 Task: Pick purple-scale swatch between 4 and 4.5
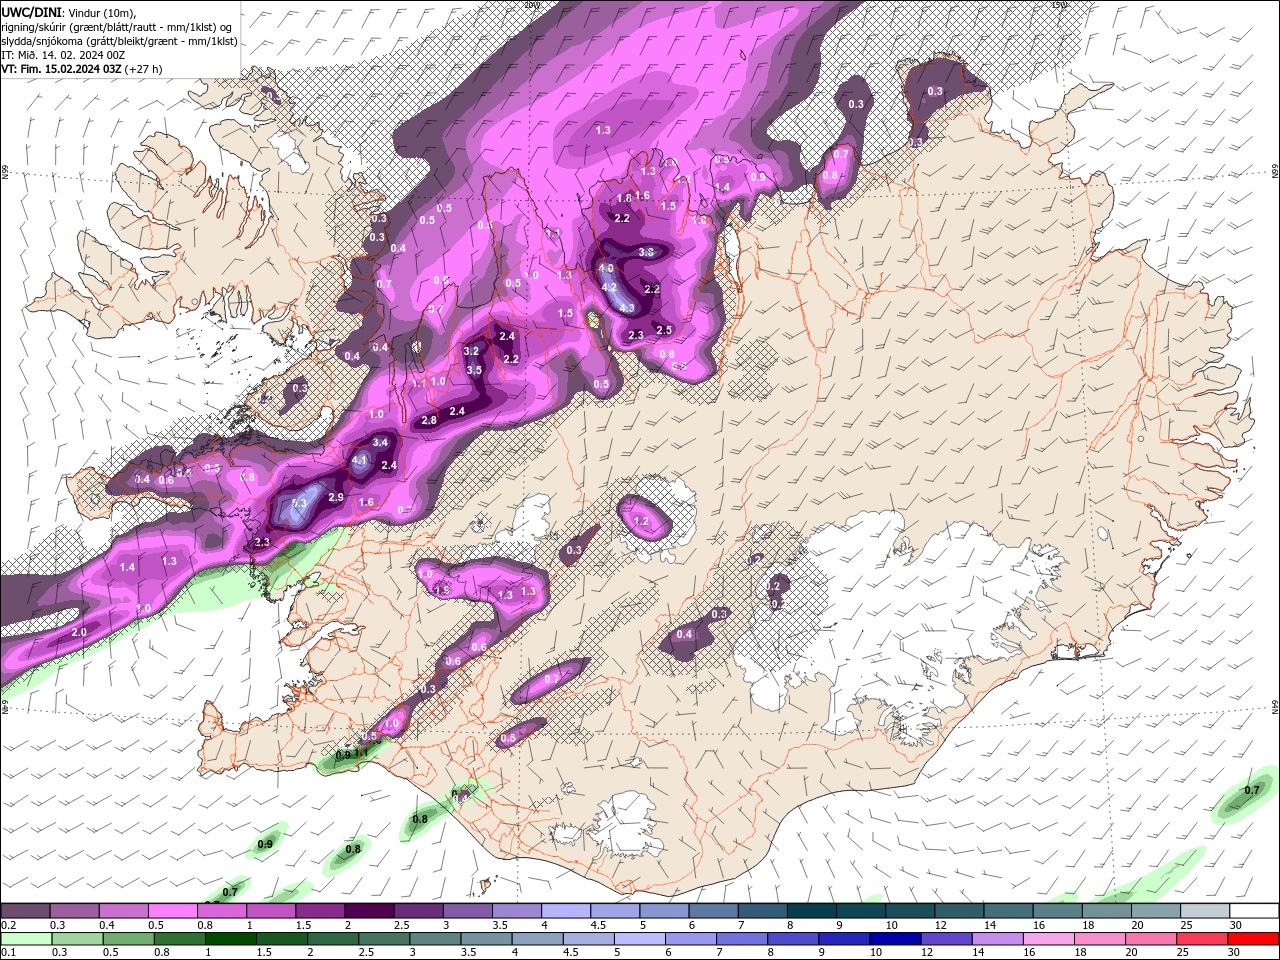point(564,911)
